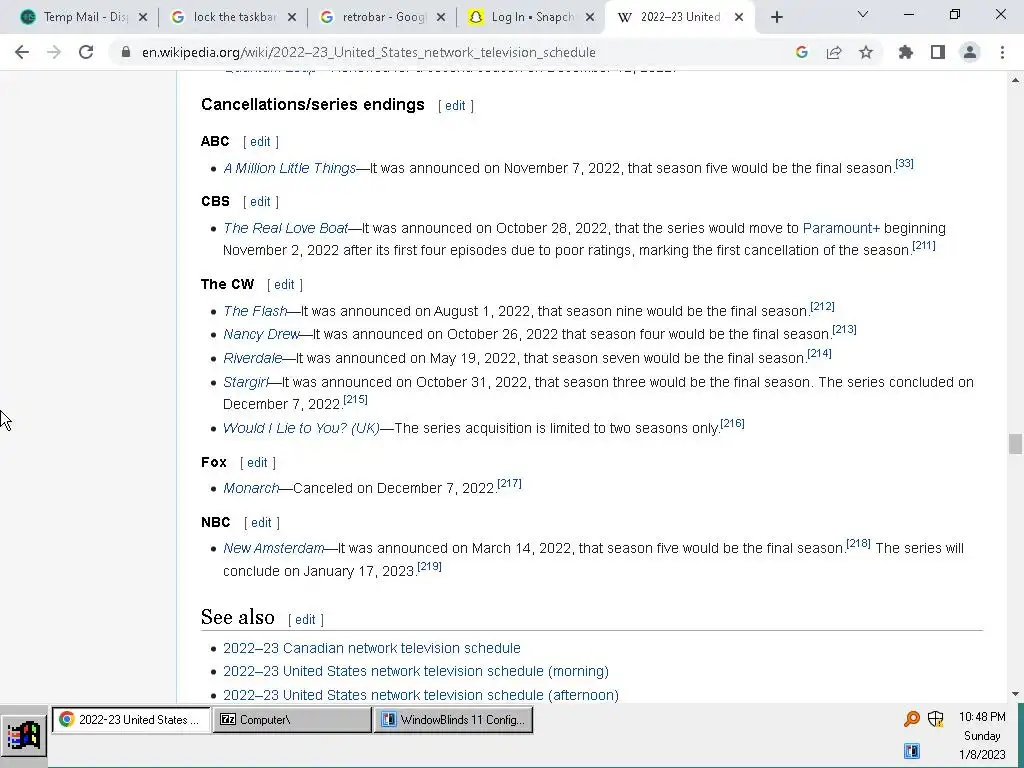The image size is (1024, 768).
Task: Edit The CW subsection
Action: click(x=284, y=285)
